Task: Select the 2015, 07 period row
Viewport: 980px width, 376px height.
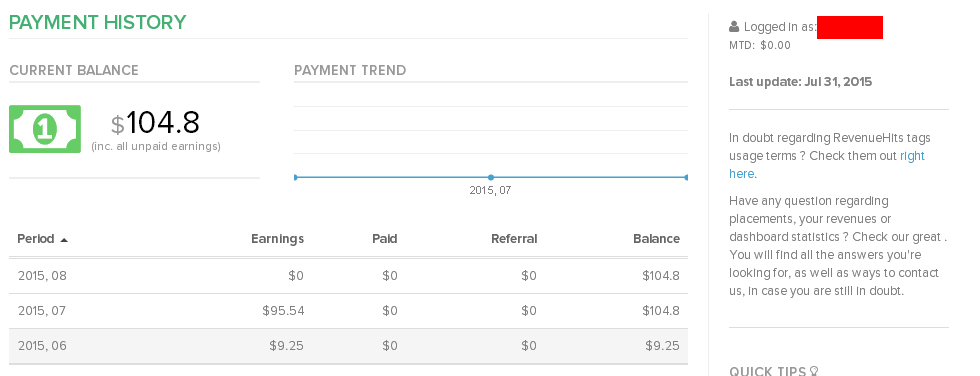Action: (348, 311)
